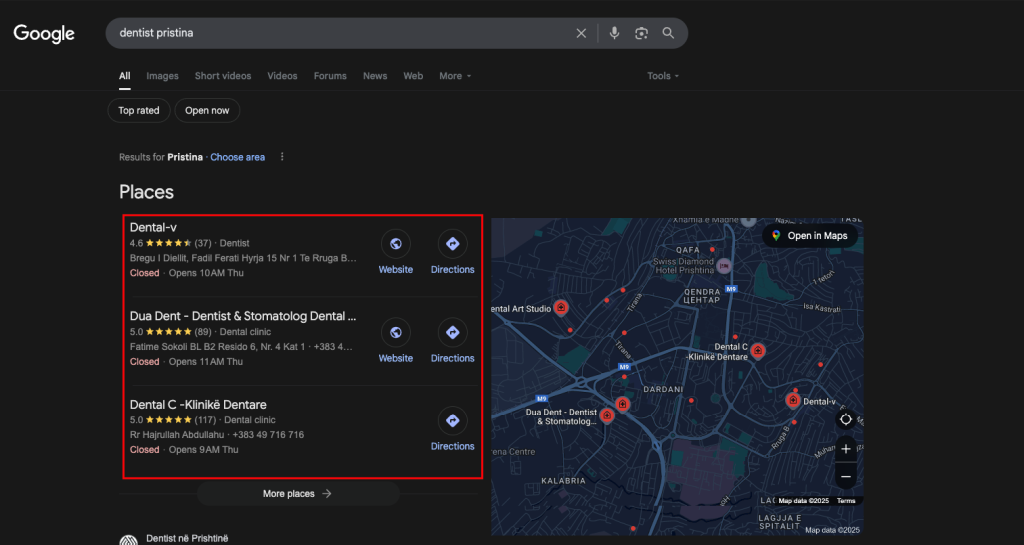Click the Choose area link
This screenshot has height=545, width=1024.
click(x=238, y=157)
